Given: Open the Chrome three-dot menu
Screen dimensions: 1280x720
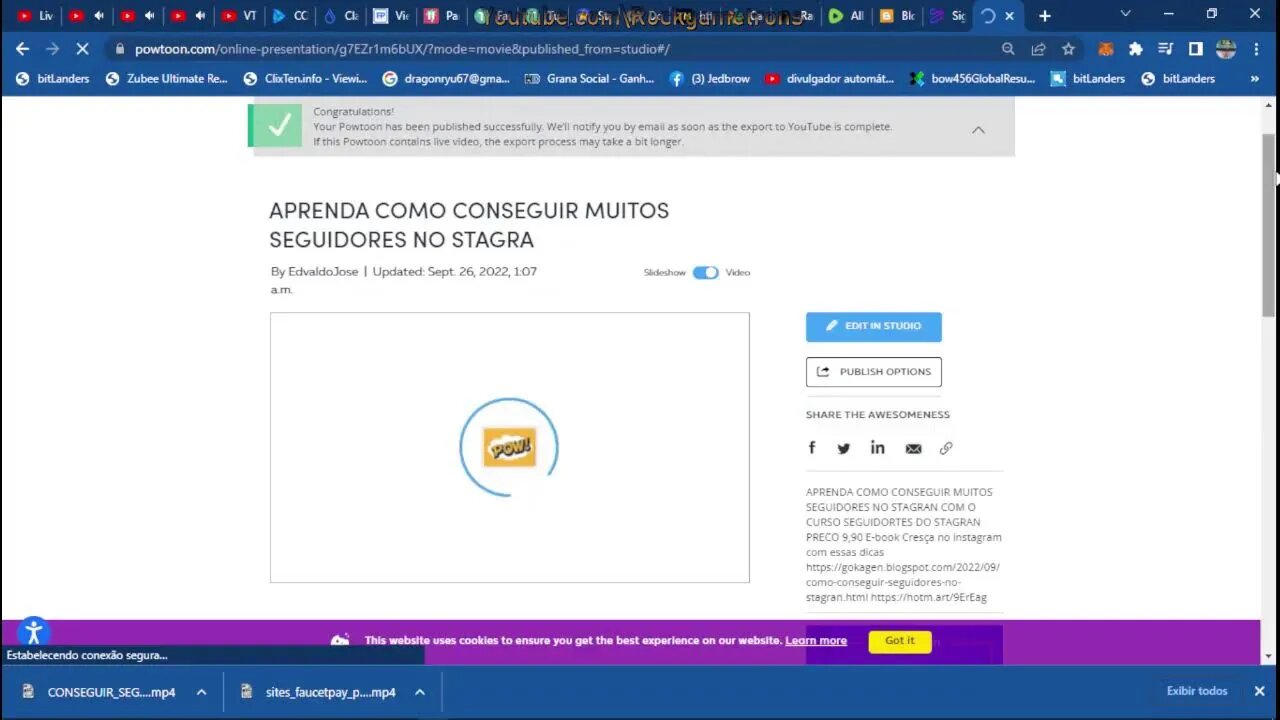Looking at the screenshot, I should (x=1256, y=49).
